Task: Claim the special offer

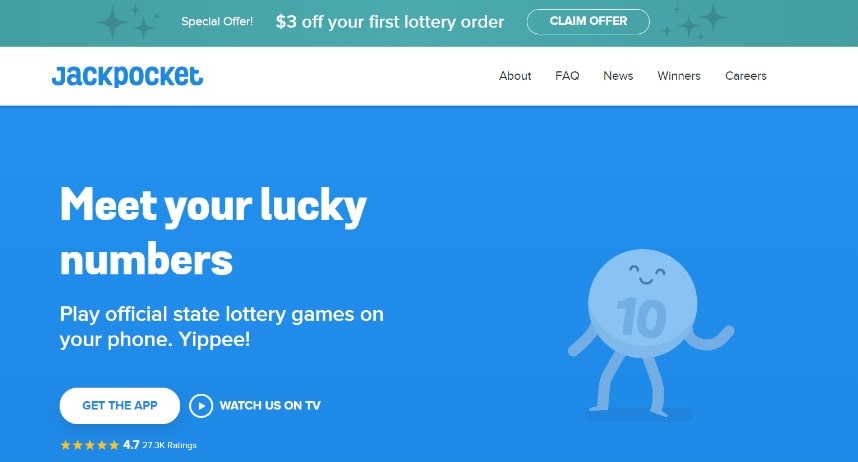Action: (x=588, y=21)
